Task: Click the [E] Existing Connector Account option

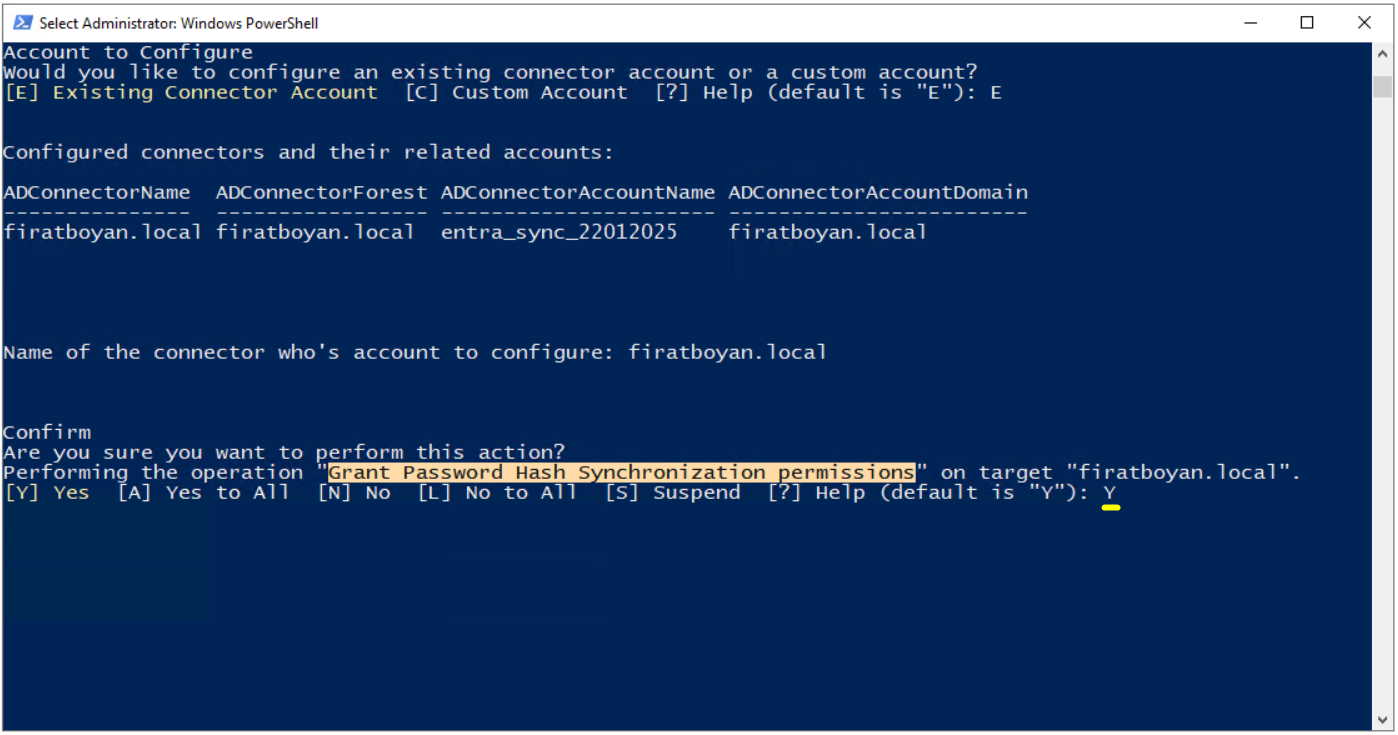Action: pos(191,92)
